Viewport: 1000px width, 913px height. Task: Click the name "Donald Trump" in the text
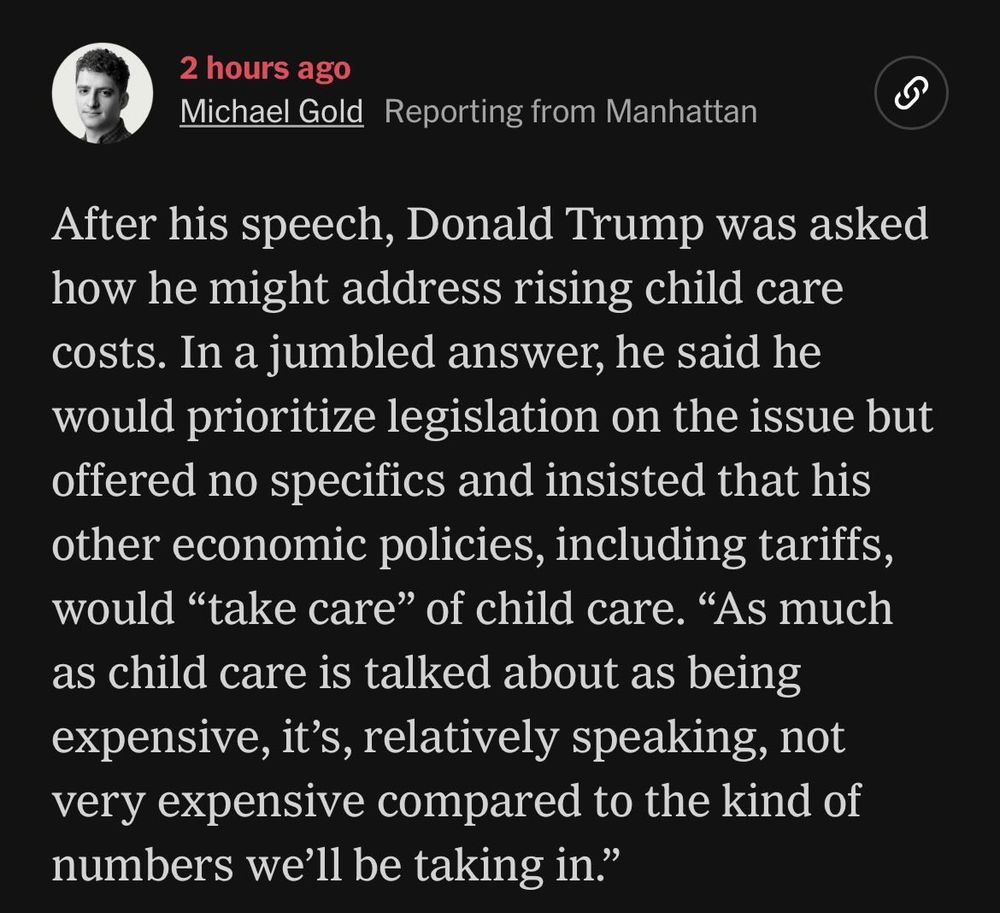(554, 224)
